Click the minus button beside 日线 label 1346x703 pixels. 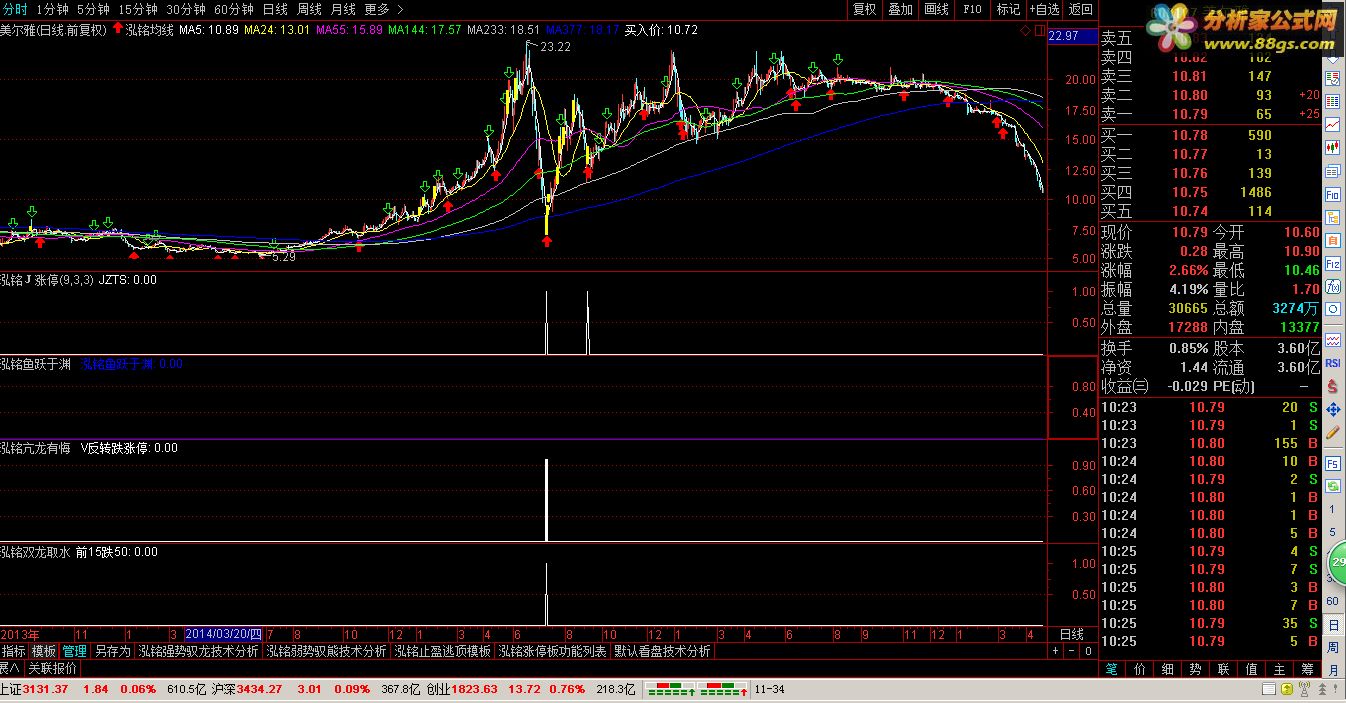click(x=1071, y=651)
